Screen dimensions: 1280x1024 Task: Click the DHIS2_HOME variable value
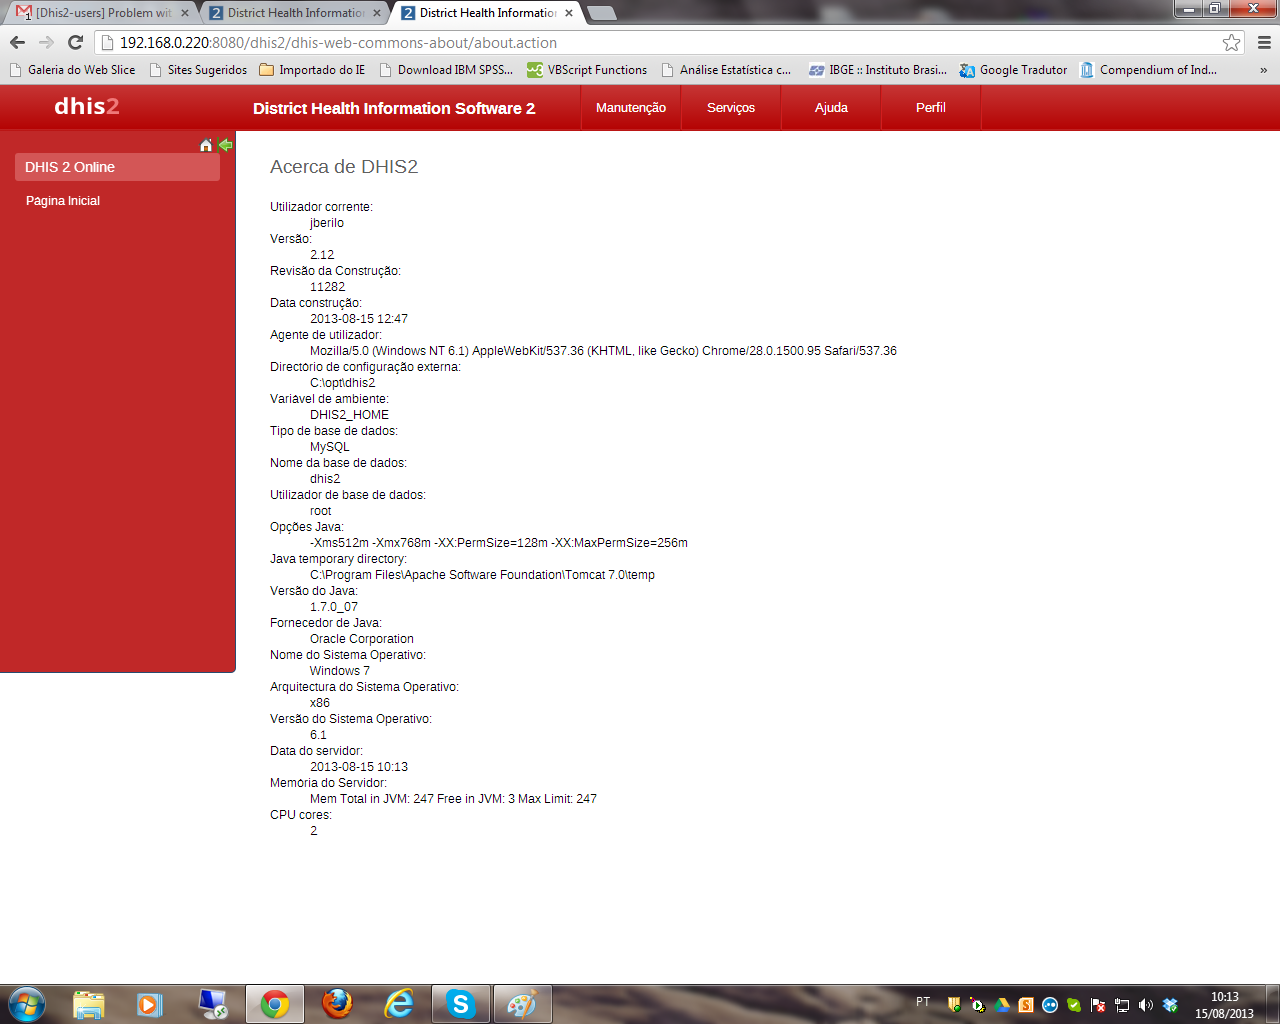pos(349,415)
